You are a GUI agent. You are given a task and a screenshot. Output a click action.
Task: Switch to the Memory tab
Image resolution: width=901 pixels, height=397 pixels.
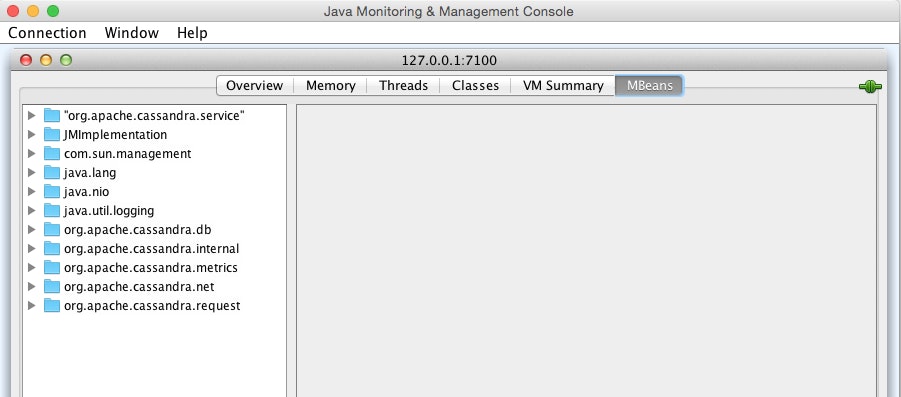pos(330,86)
